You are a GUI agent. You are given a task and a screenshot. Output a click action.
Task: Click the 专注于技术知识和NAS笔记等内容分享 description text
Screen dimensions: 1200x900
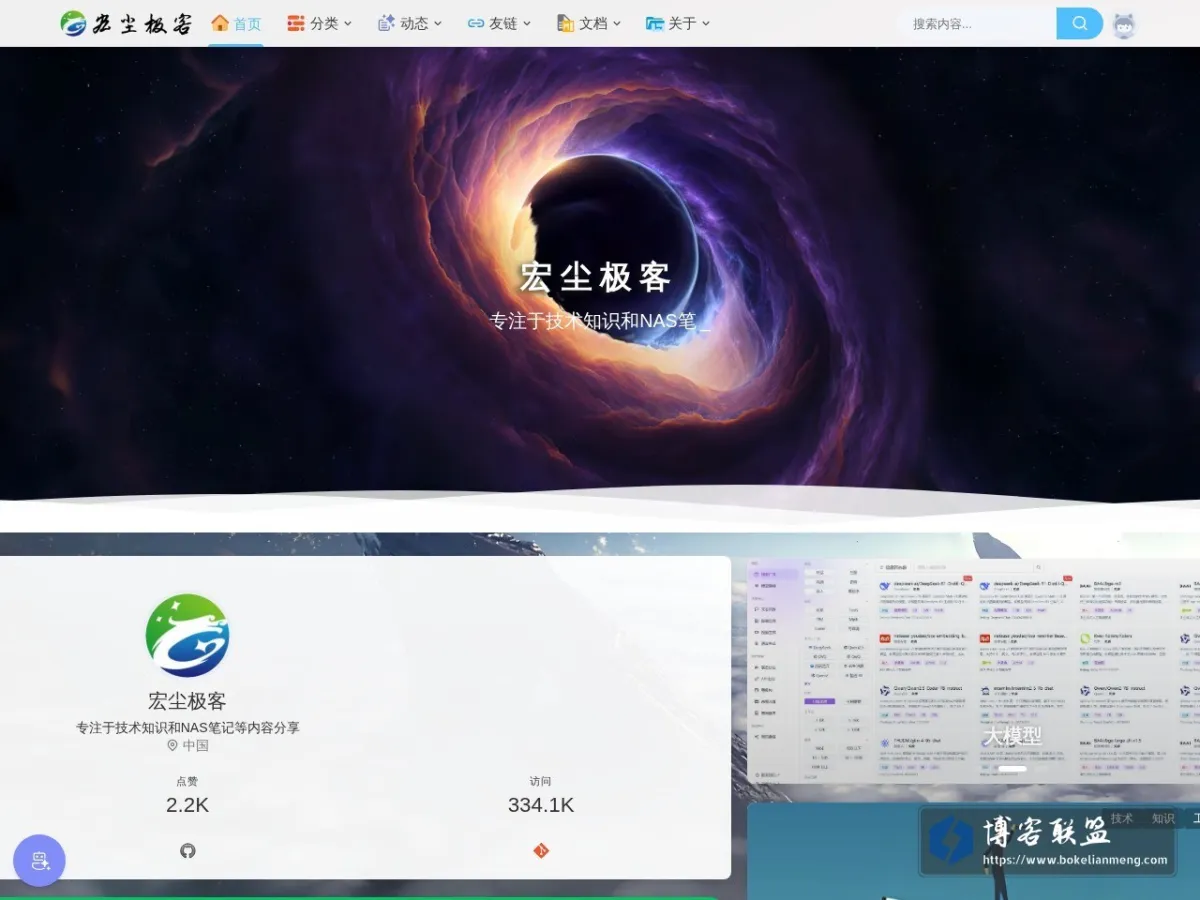(188, 727)
